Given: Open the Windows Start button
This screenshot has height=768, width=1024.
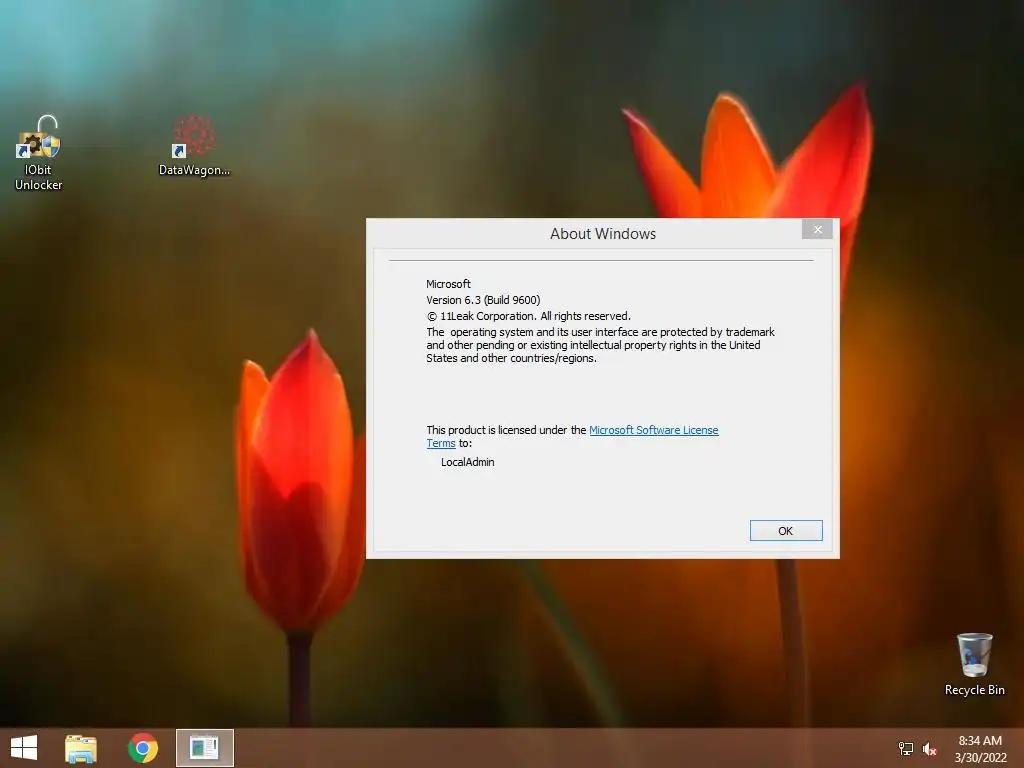Looking at the screenshot, I should [x=24, y=748].
